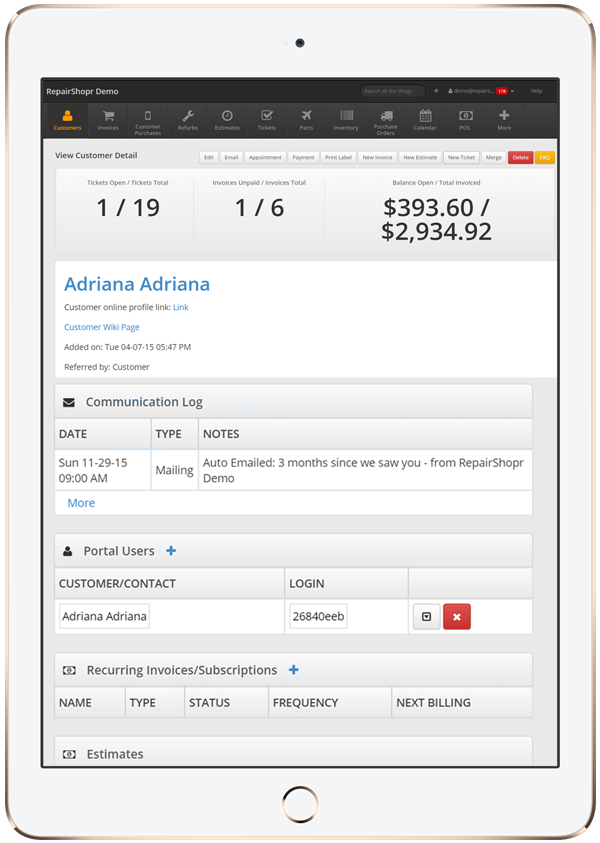Click the '1 / 6' invoices count
The height and width of the screenshot is (843, 600).
coord(259,208)
